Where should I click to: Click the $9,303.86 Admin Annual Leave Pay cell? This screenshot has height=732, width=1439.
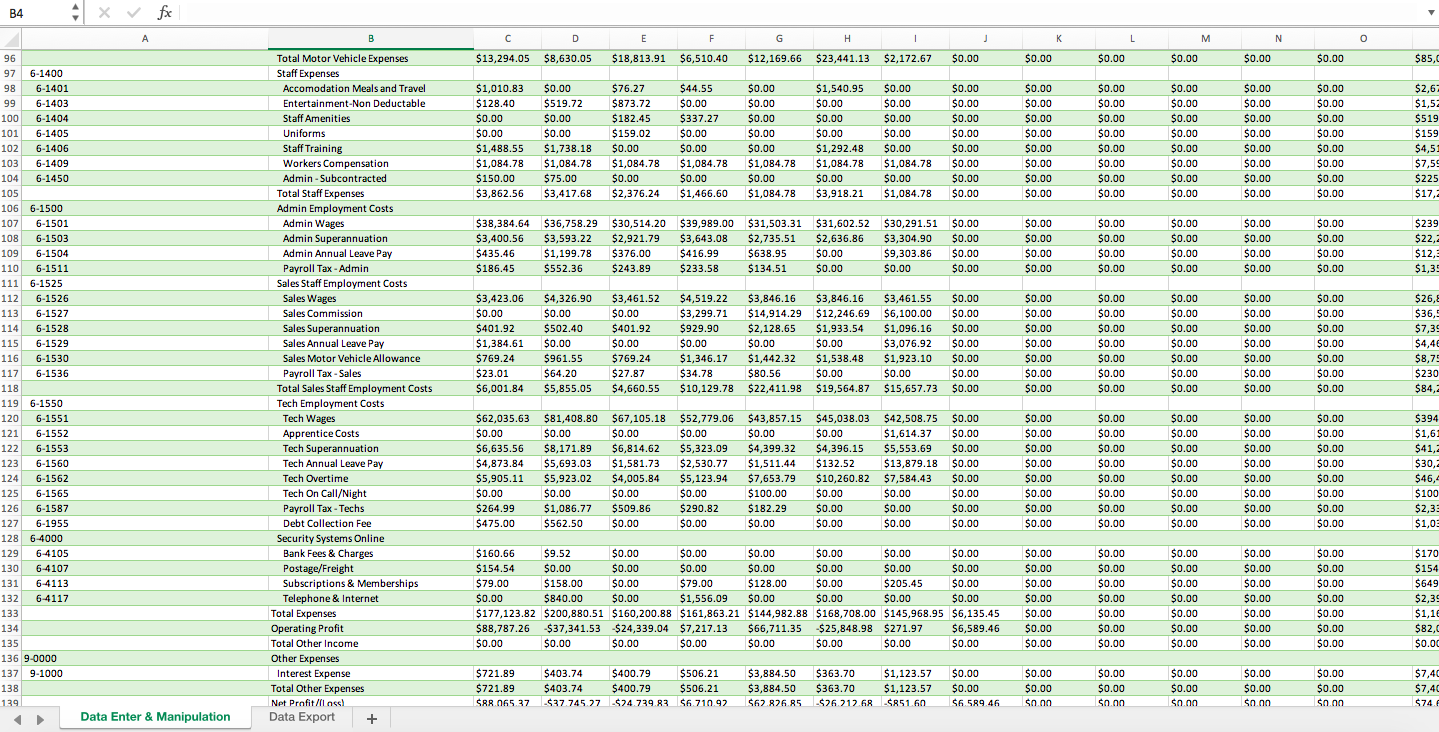pos(915,254)
